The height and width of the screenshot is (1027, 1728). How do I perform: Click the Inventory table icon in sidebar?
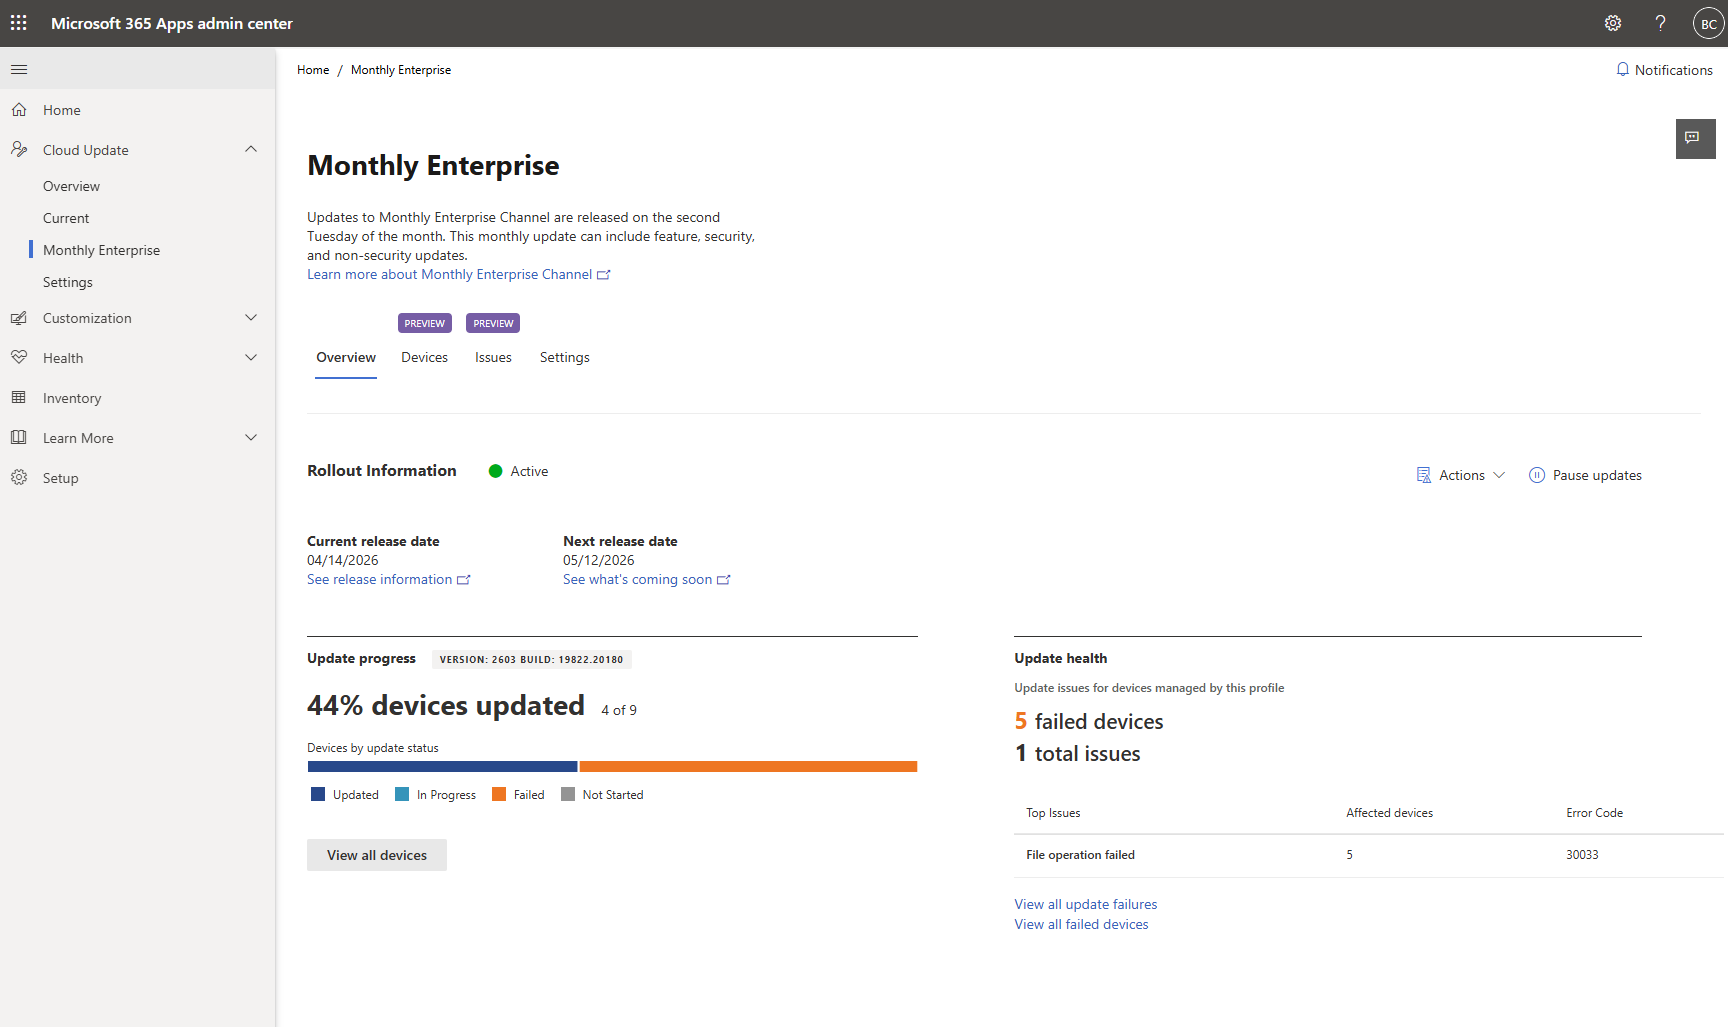(x=19, y=398)
